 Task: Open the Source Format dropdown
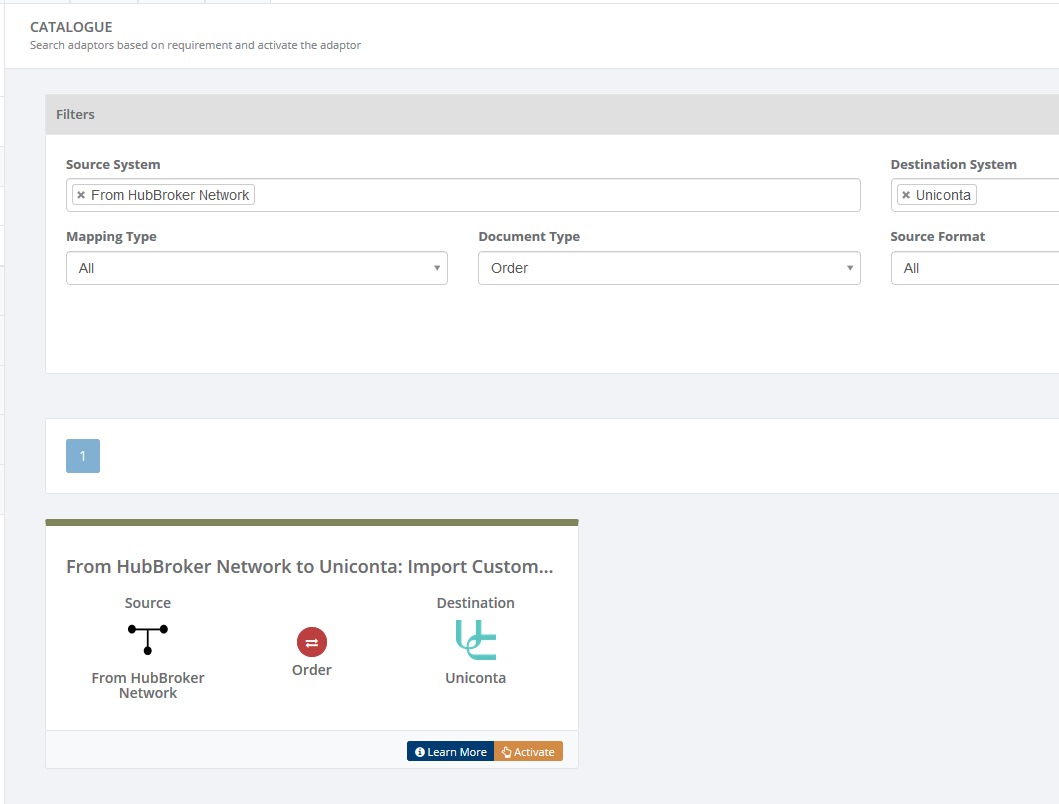tap(975, 268)
